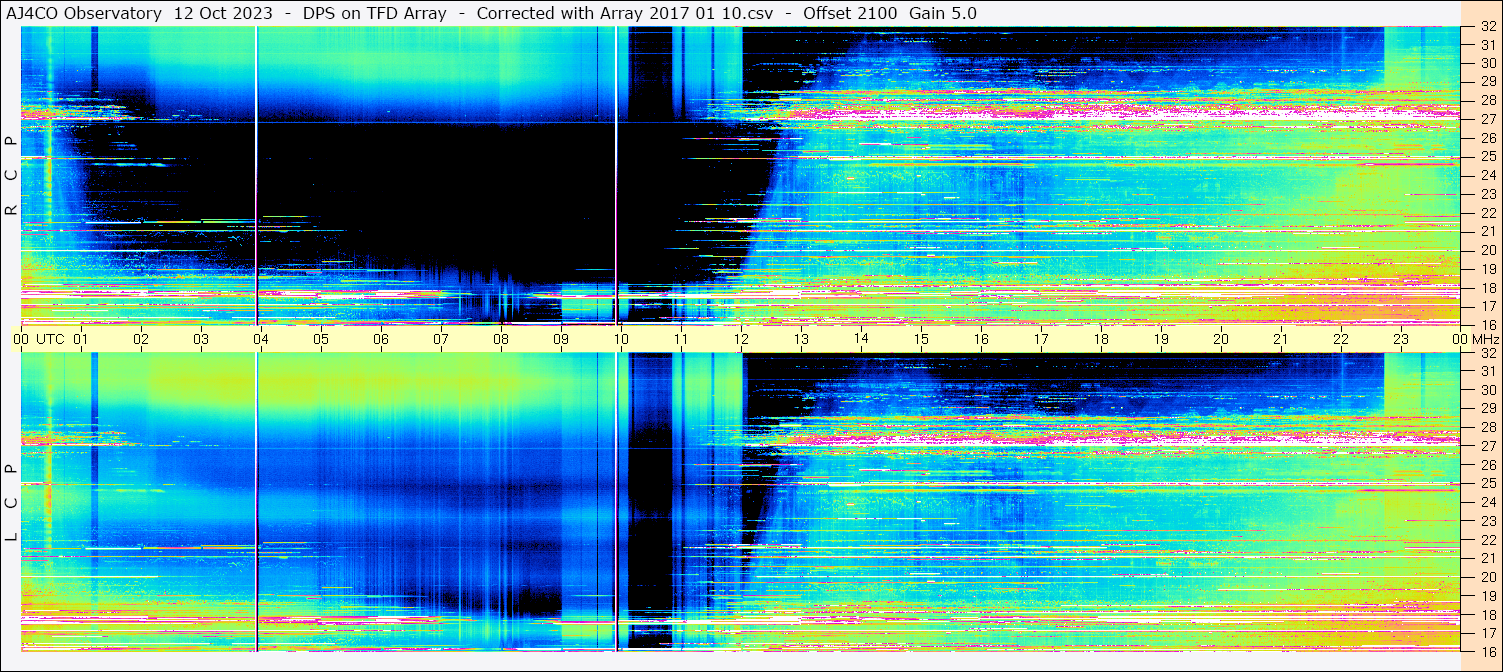Select the 23 hour time marker
1503x672 pixels.
pyautogui.click(x=1400, y=339)
